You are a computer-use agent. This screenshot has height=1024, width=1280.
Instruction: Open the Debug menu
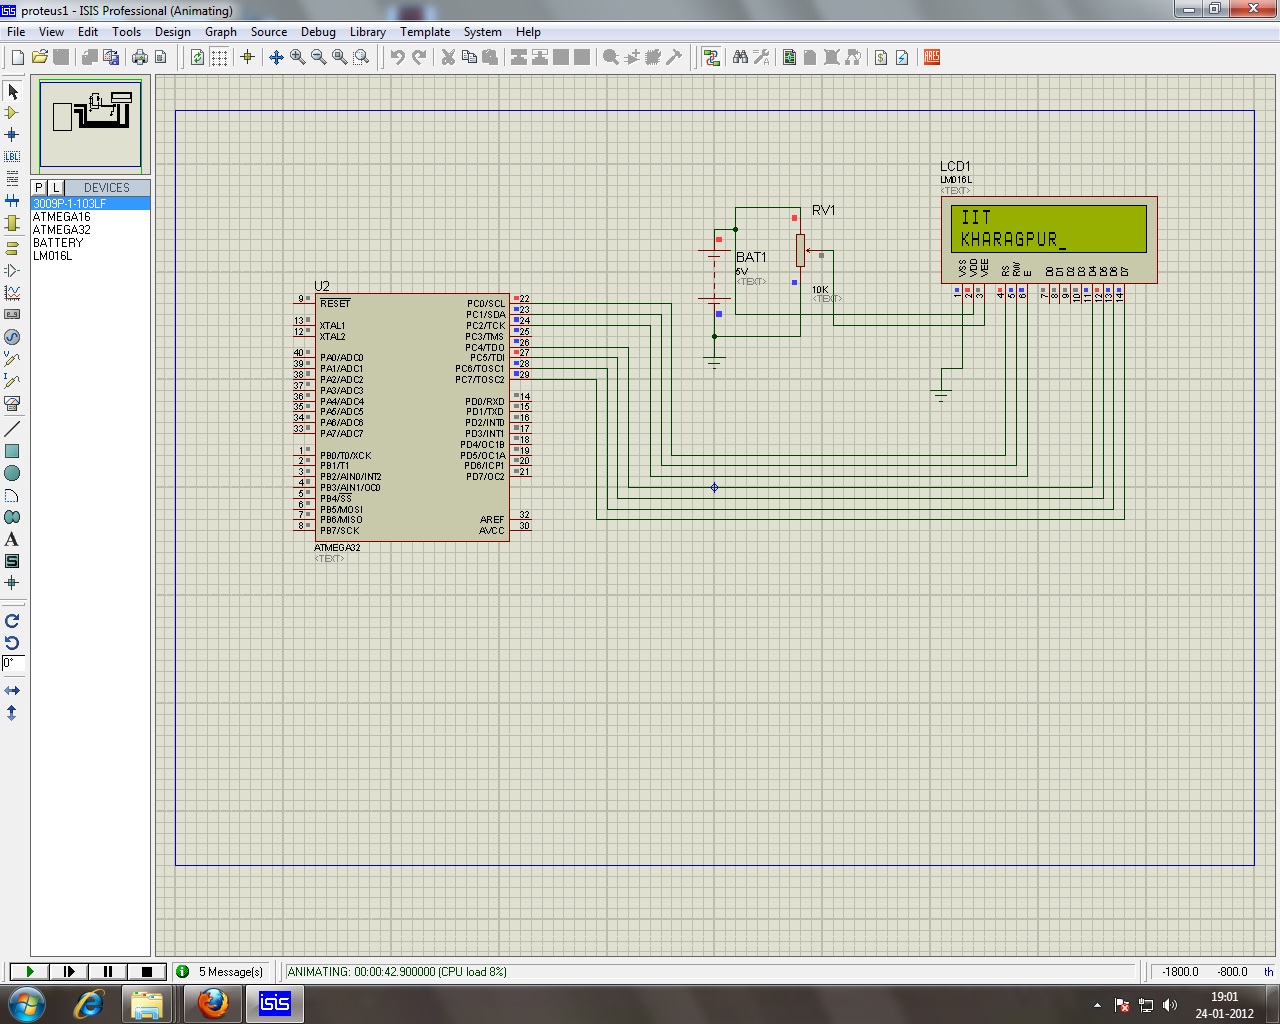tap(318, 32)
